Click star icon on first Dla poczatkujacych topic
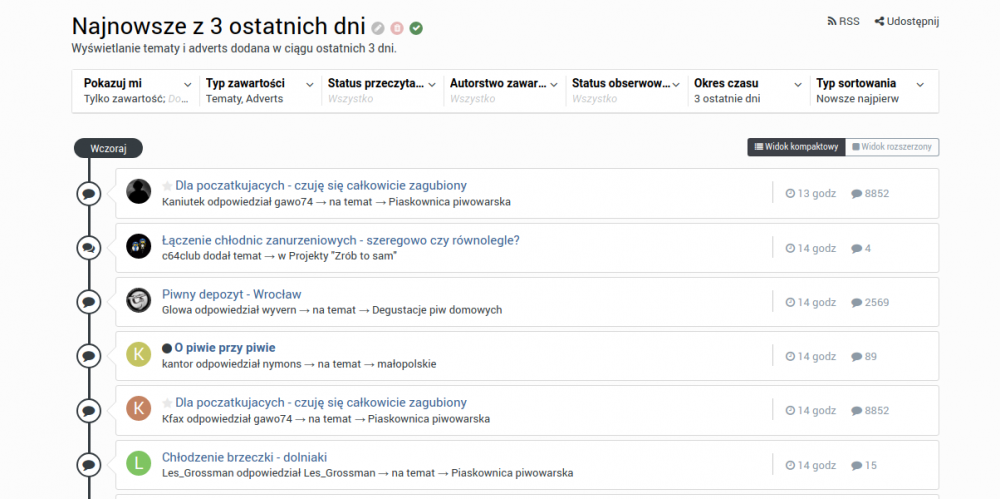 (167, 186)
